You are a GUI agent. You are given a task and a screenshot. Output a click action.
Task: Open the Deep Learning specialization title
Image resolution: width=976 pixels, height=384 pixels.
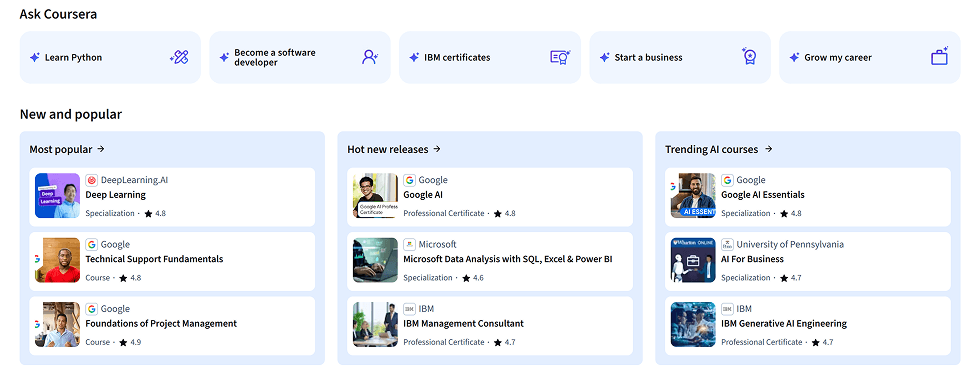(116, 195)
